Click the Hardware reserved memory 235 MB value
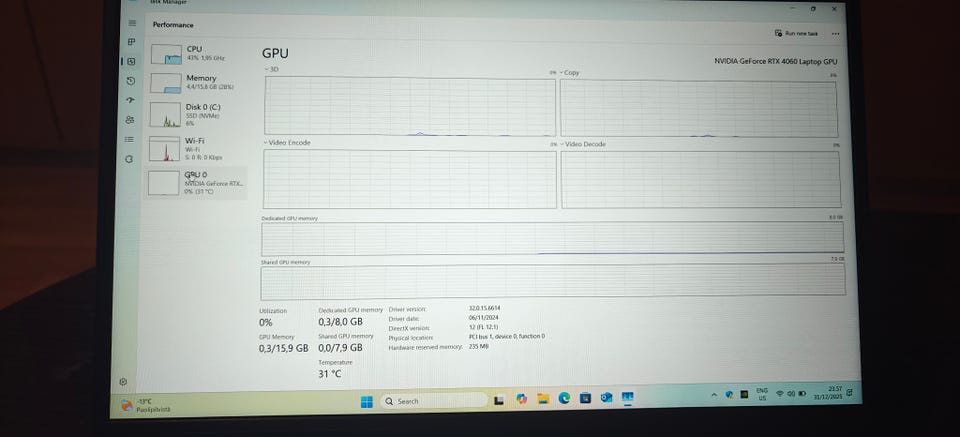The height and width of the screenshot is (437, 960). pos(478,346)
